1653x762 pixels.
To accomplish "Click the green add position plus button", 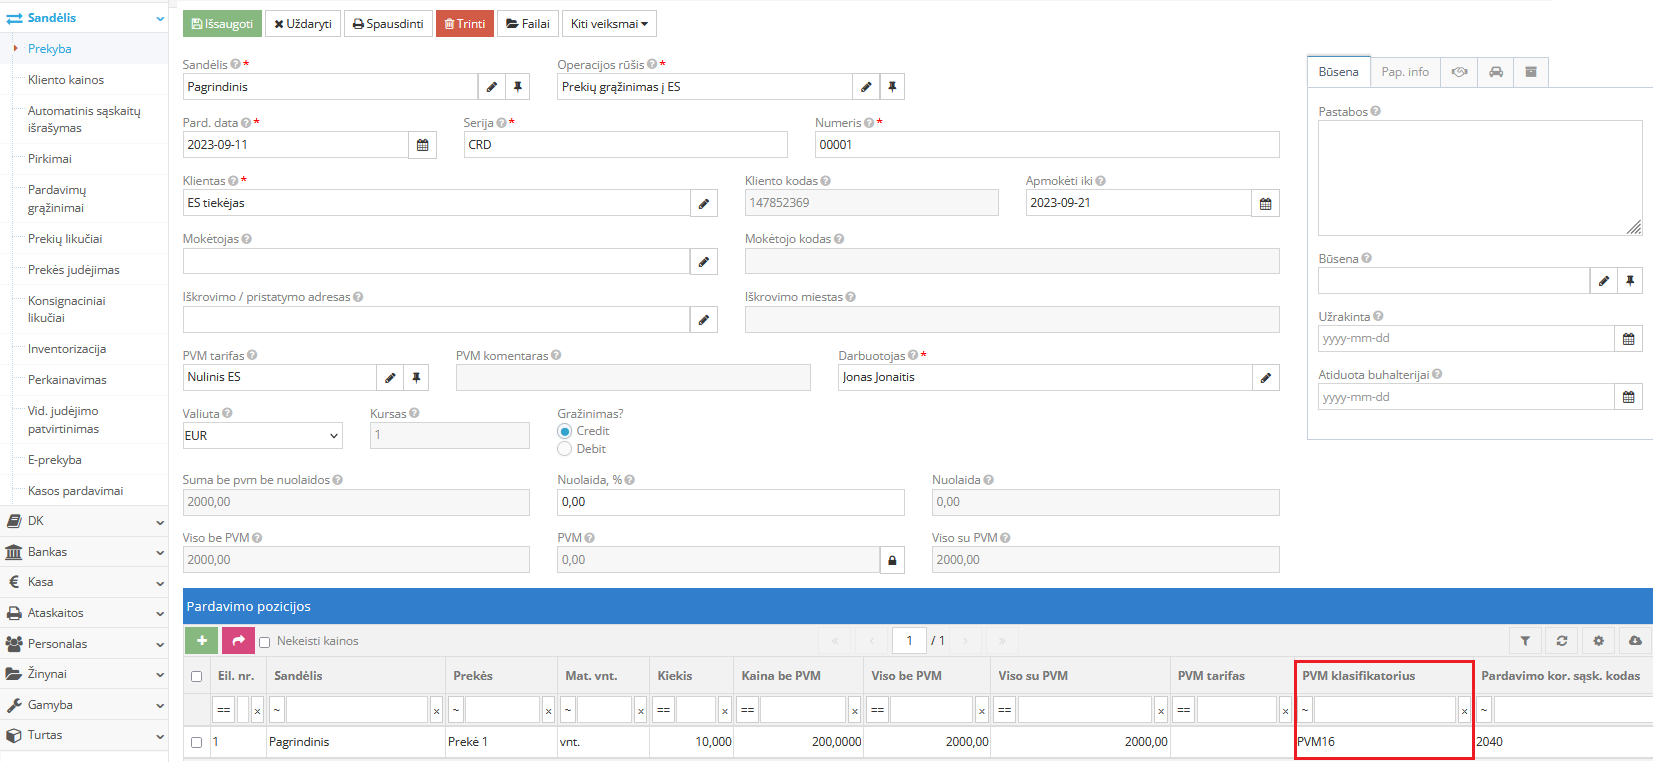I will [x=201, y=640].
